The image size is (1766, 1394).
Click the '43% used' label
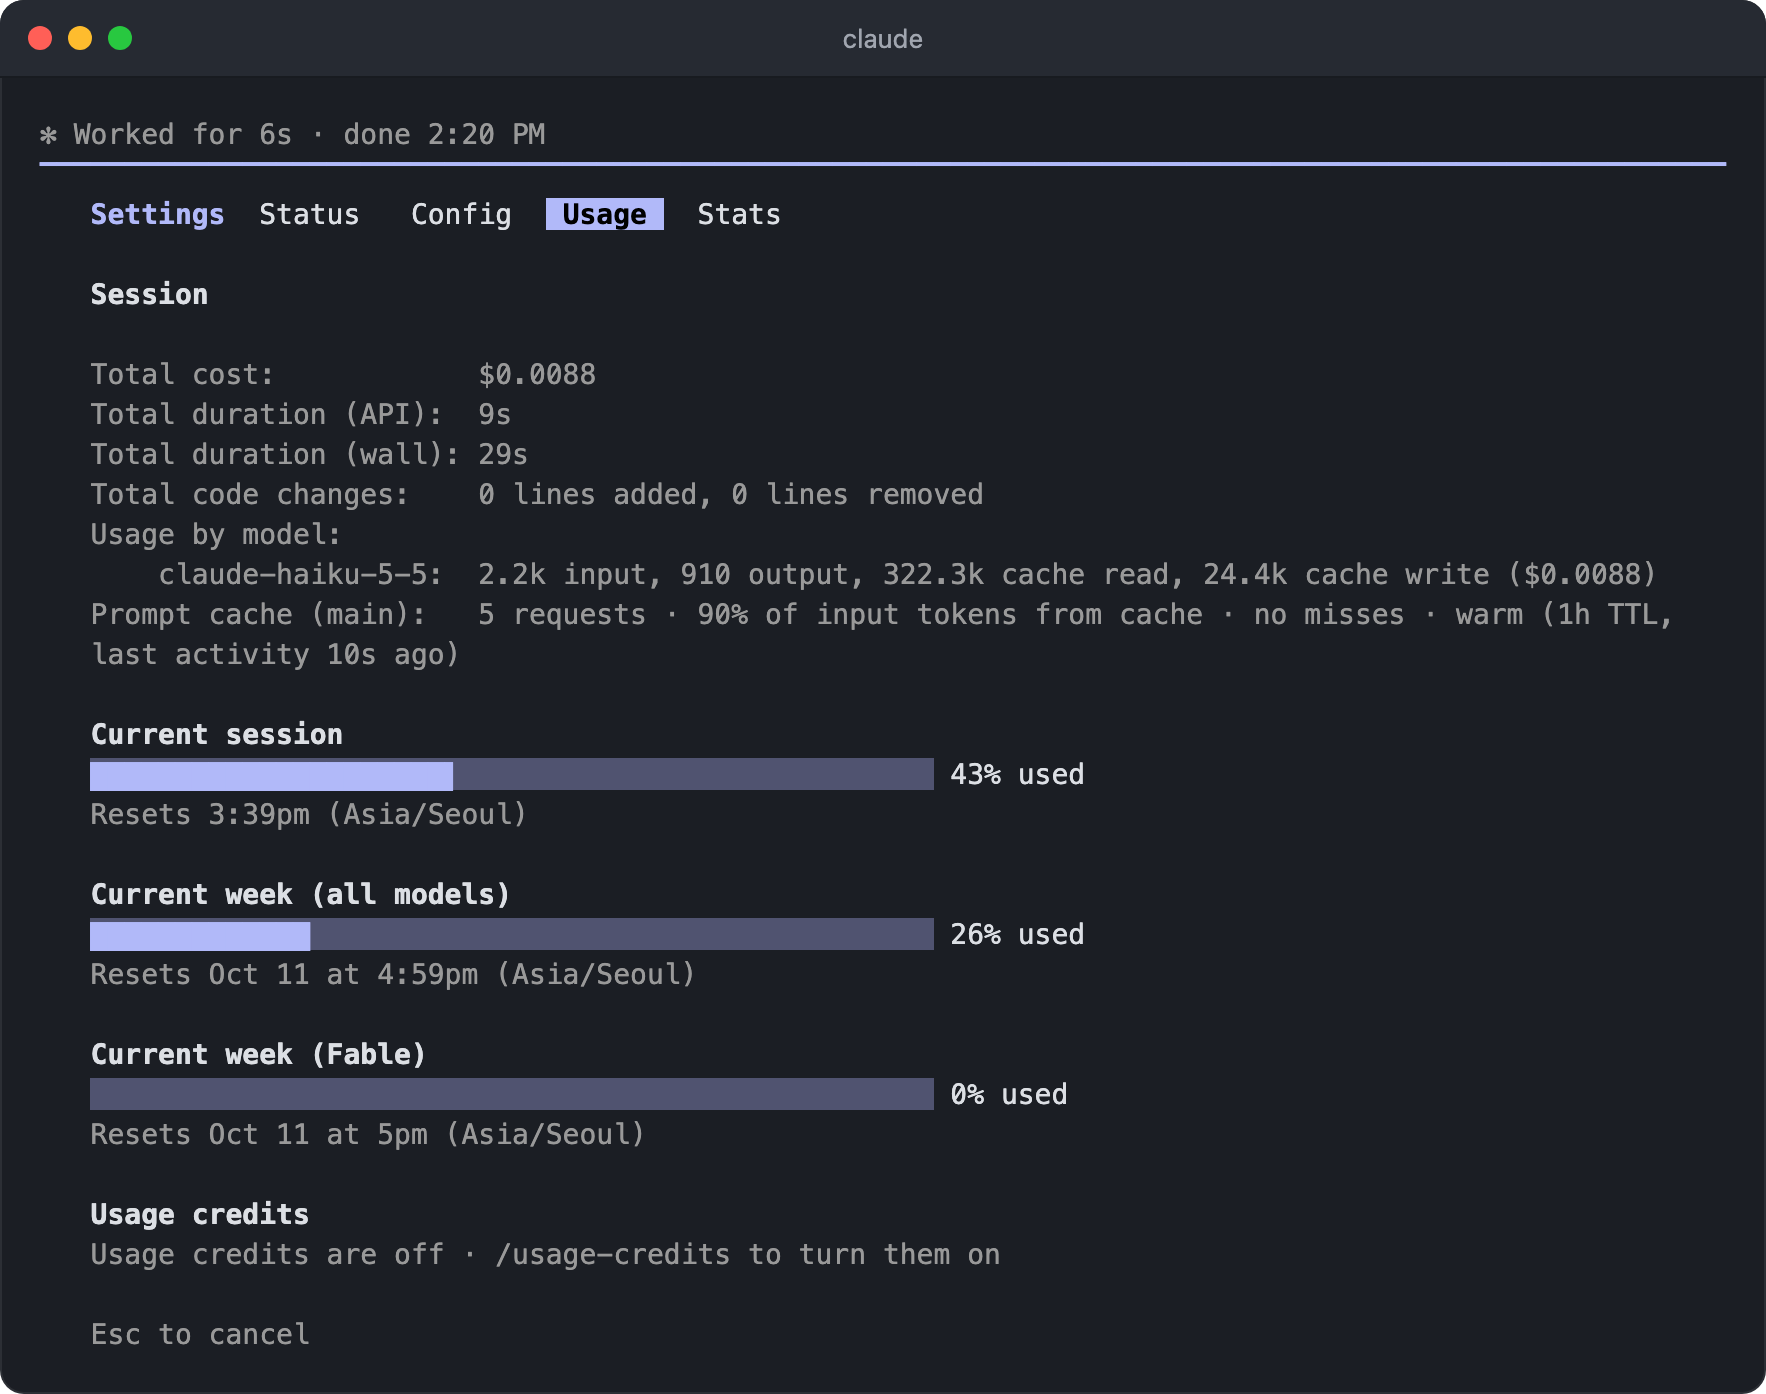click(x=1017, y=774)
